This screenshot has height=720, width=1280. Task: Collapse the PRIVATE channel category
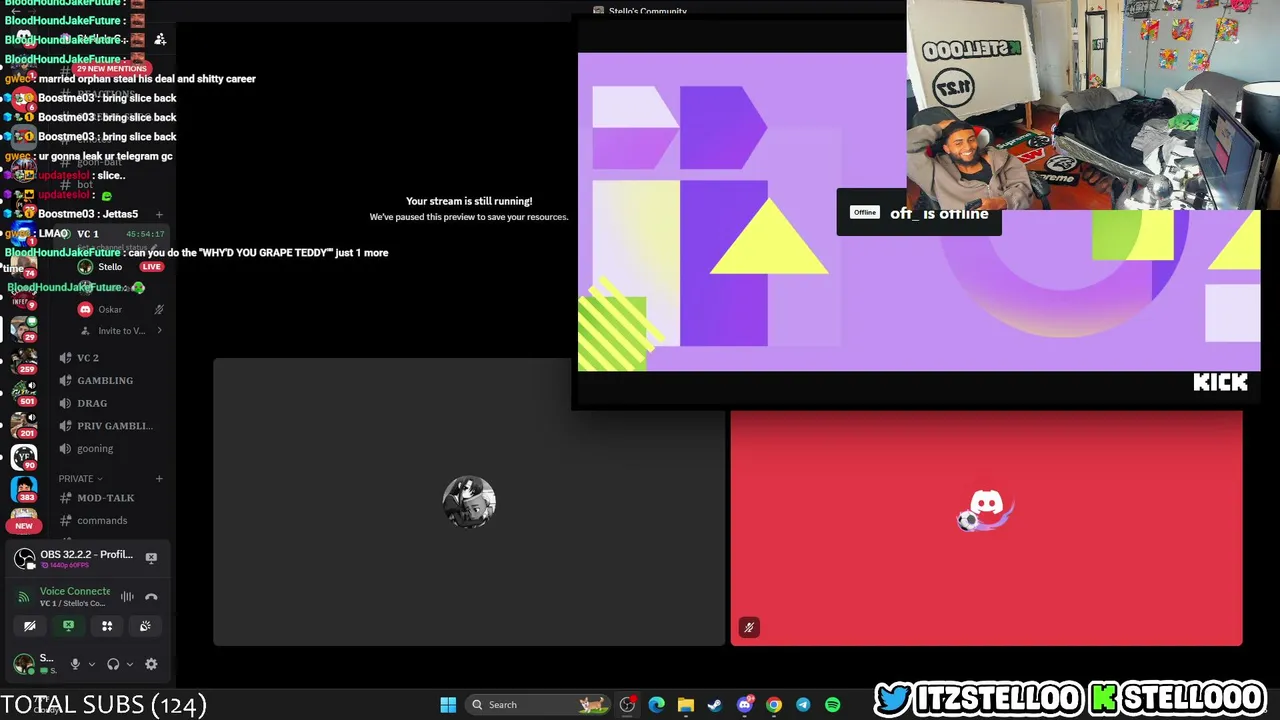click(x=80, y=479)
